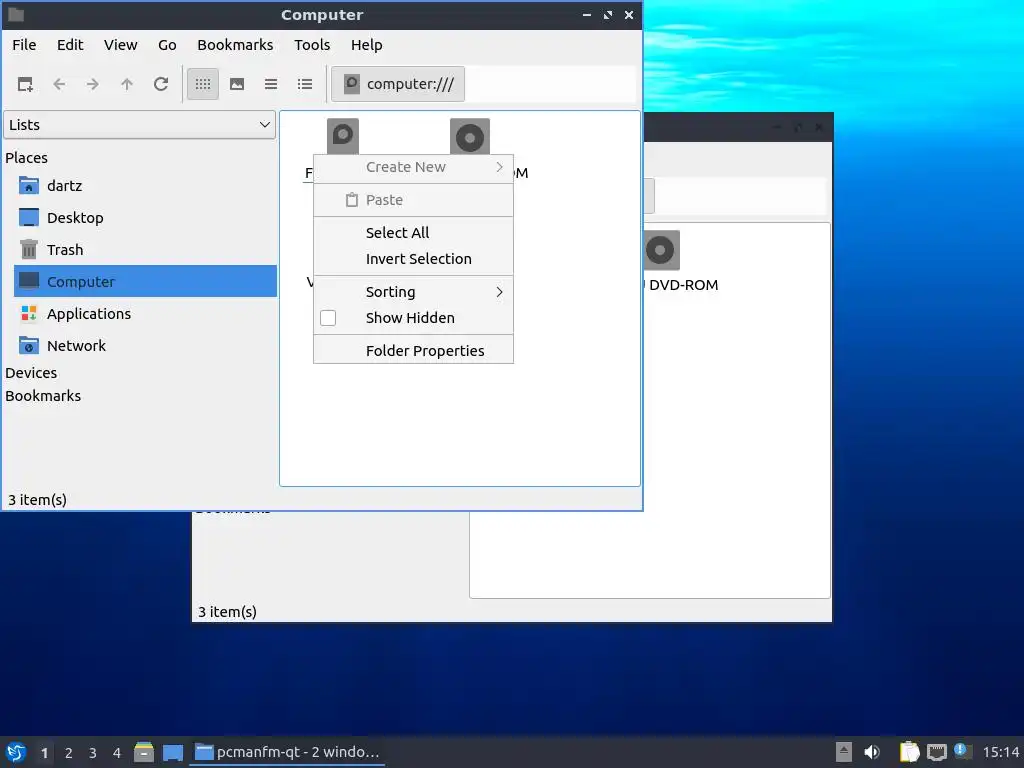Viewport: 1024px width, 768px height.
Task: Switch to icon view mode
Action: [x=203, y=84]
